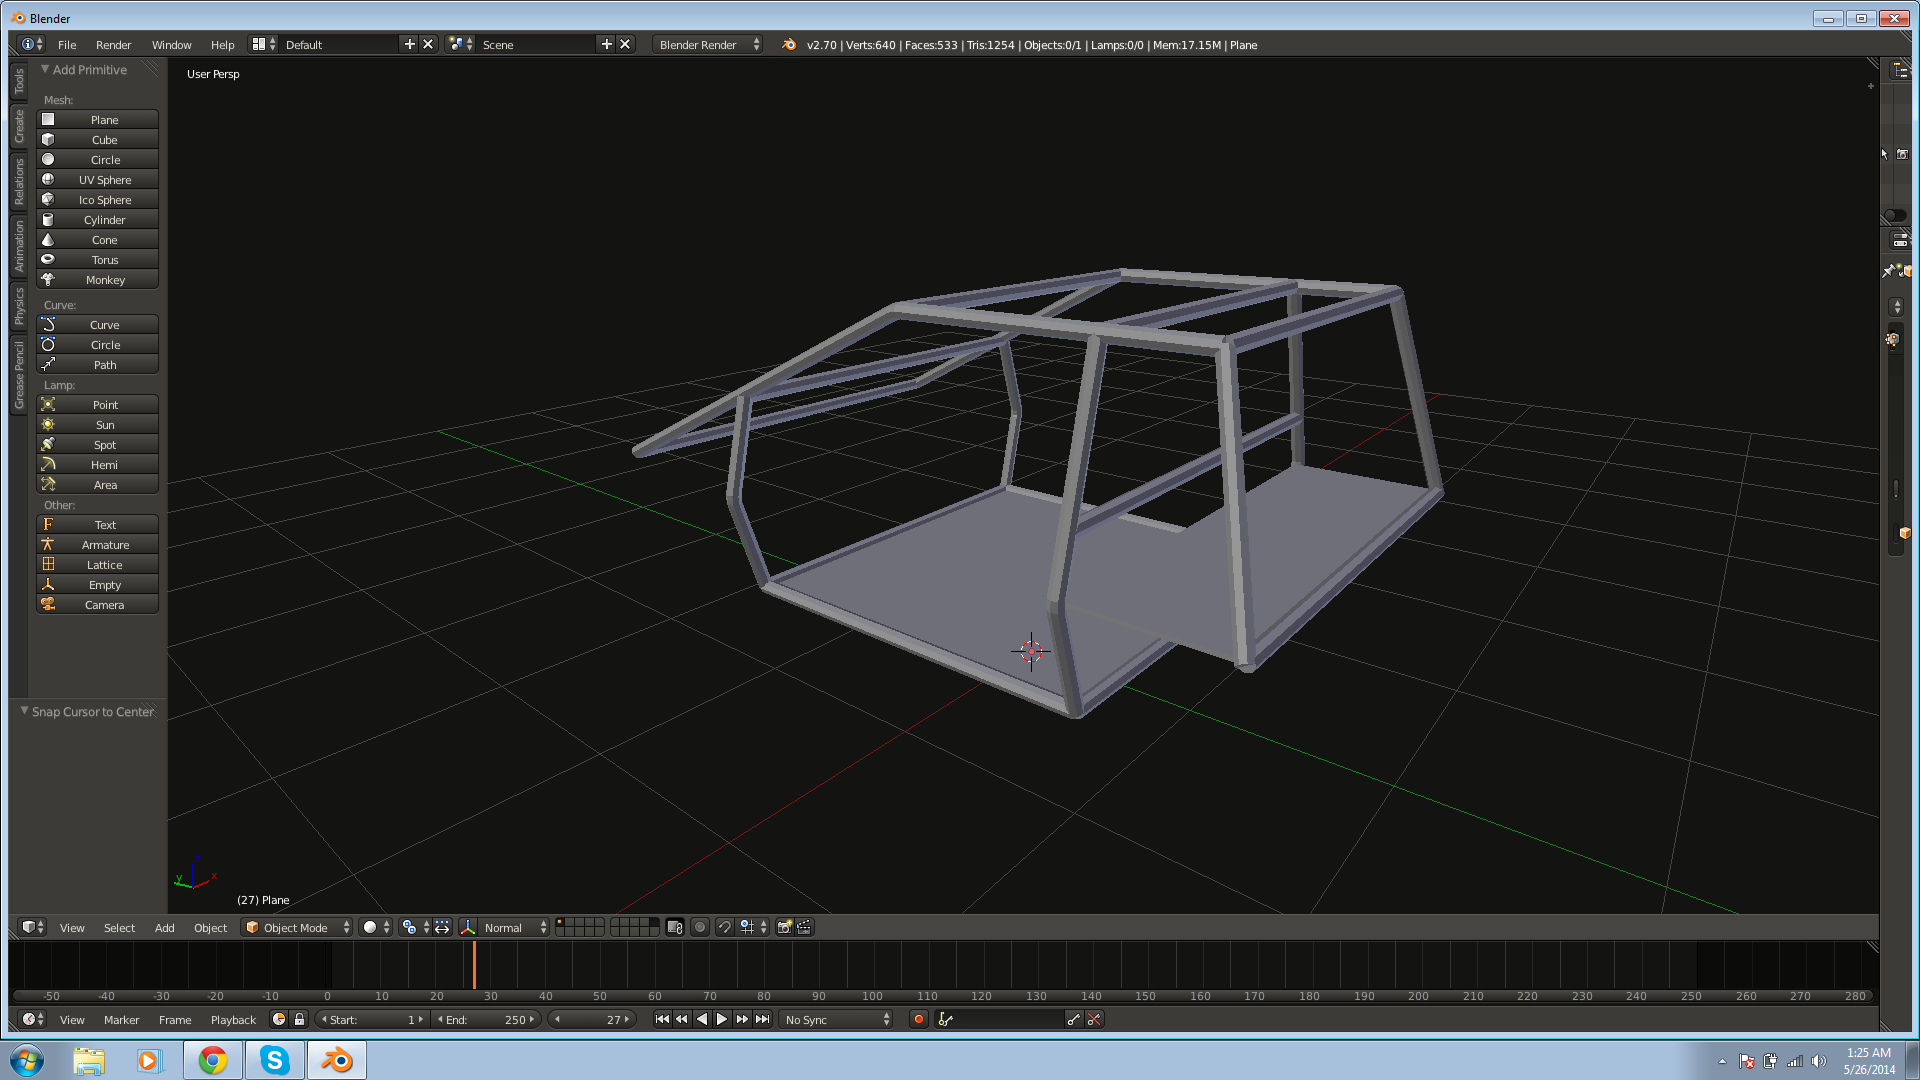
Task: Click the 3D manipulator axes icon
Action: (468, 928)
